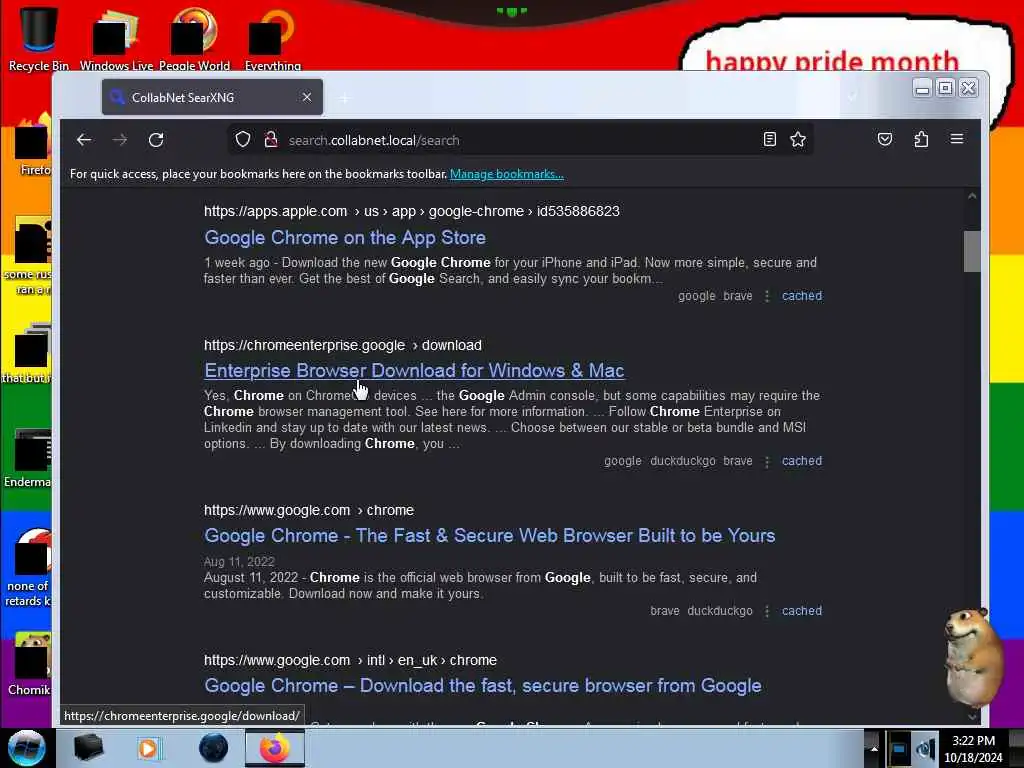This screenshot has height=768, width=1024.
Task: Open cached copy of App Store result
Action: click(x=802, y=296)
